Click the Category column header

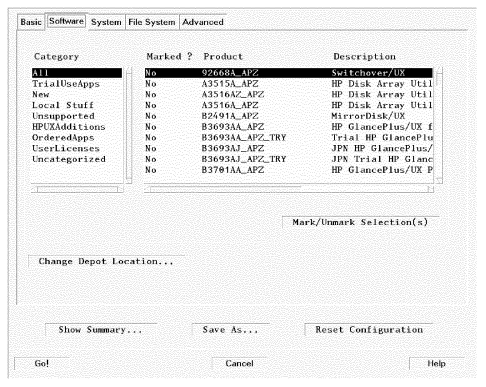(x=56, y=57)
